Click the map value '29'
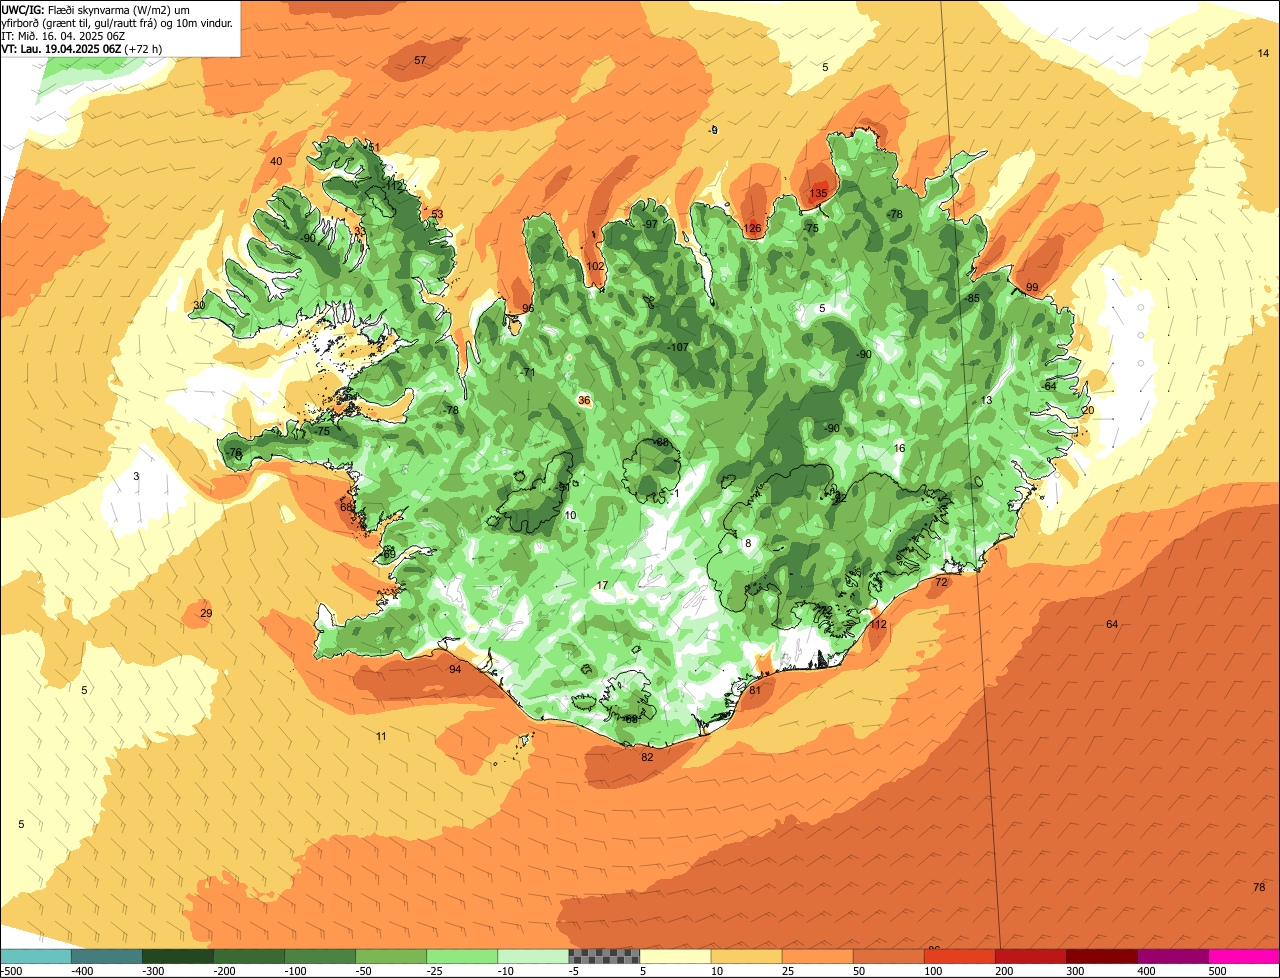Screen dimensions: 1280x978 click(206, 614)
